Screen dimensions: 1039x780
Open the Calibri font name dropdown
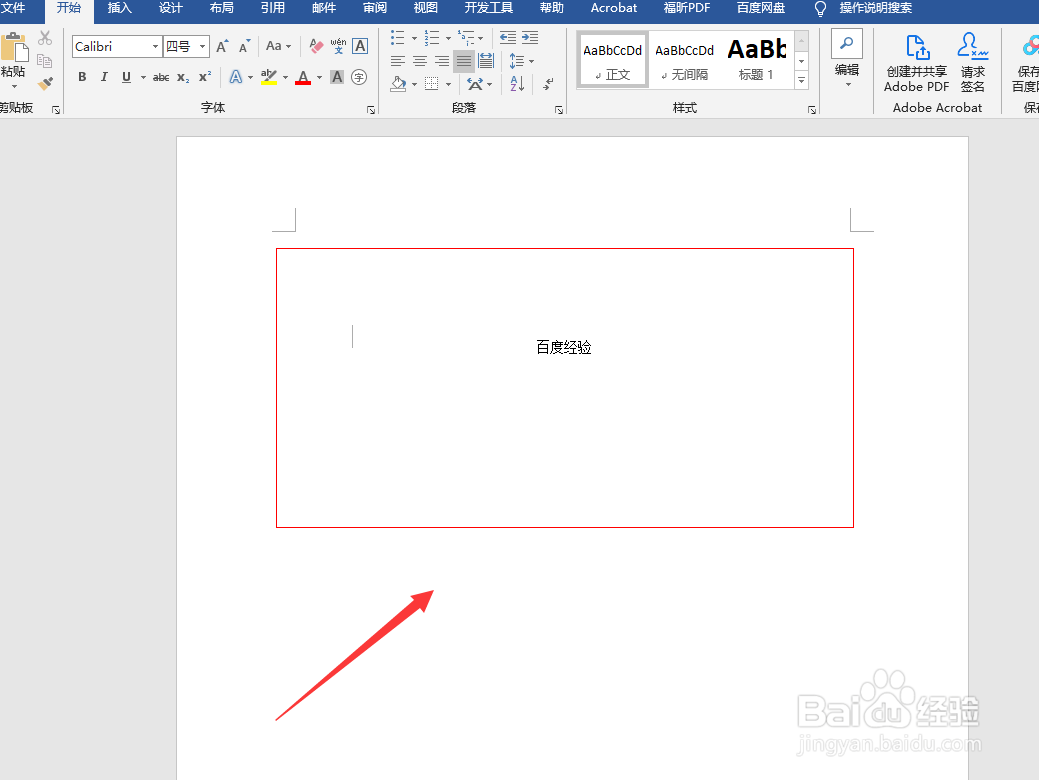155,46
